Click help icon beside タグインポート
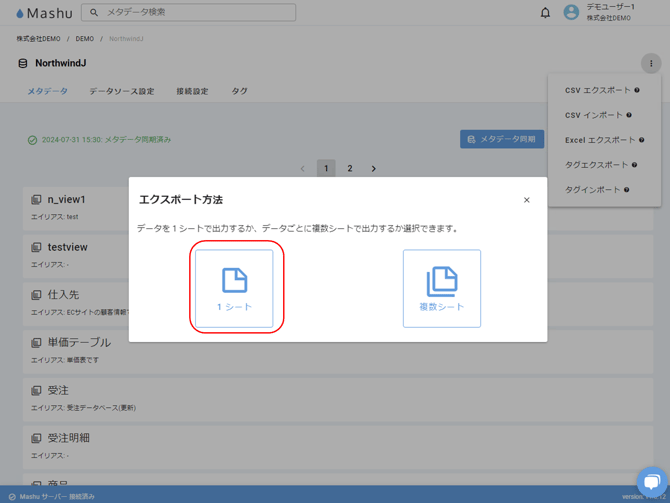The image size is (670, 503). (627, 190)
